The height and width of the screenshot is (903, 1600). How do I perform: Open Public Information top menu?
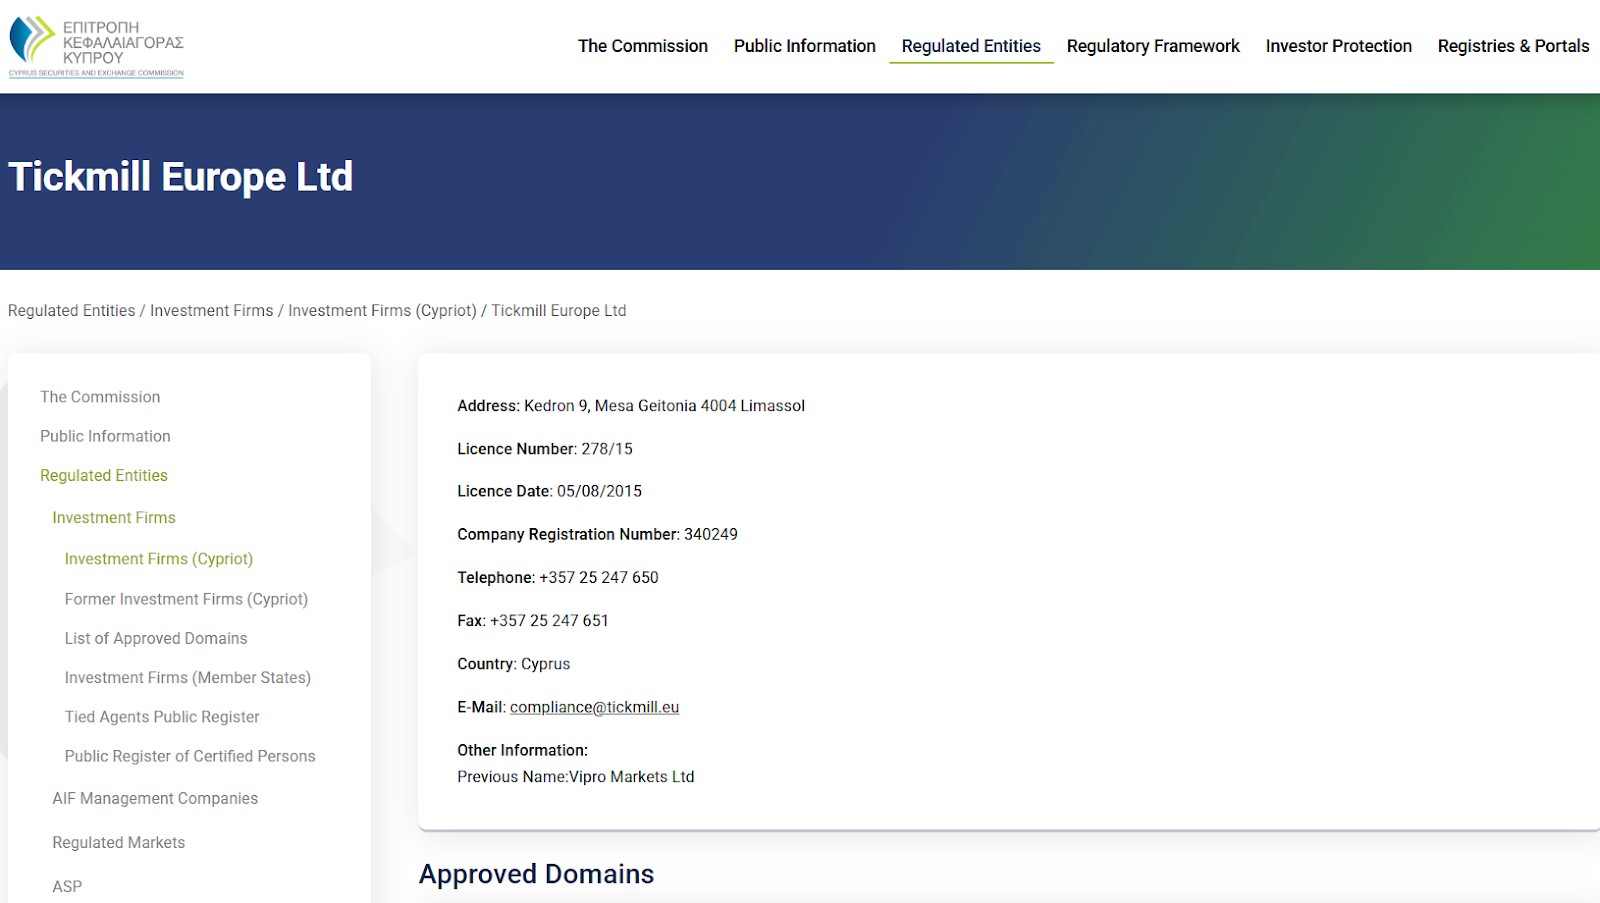click(805, 46)
